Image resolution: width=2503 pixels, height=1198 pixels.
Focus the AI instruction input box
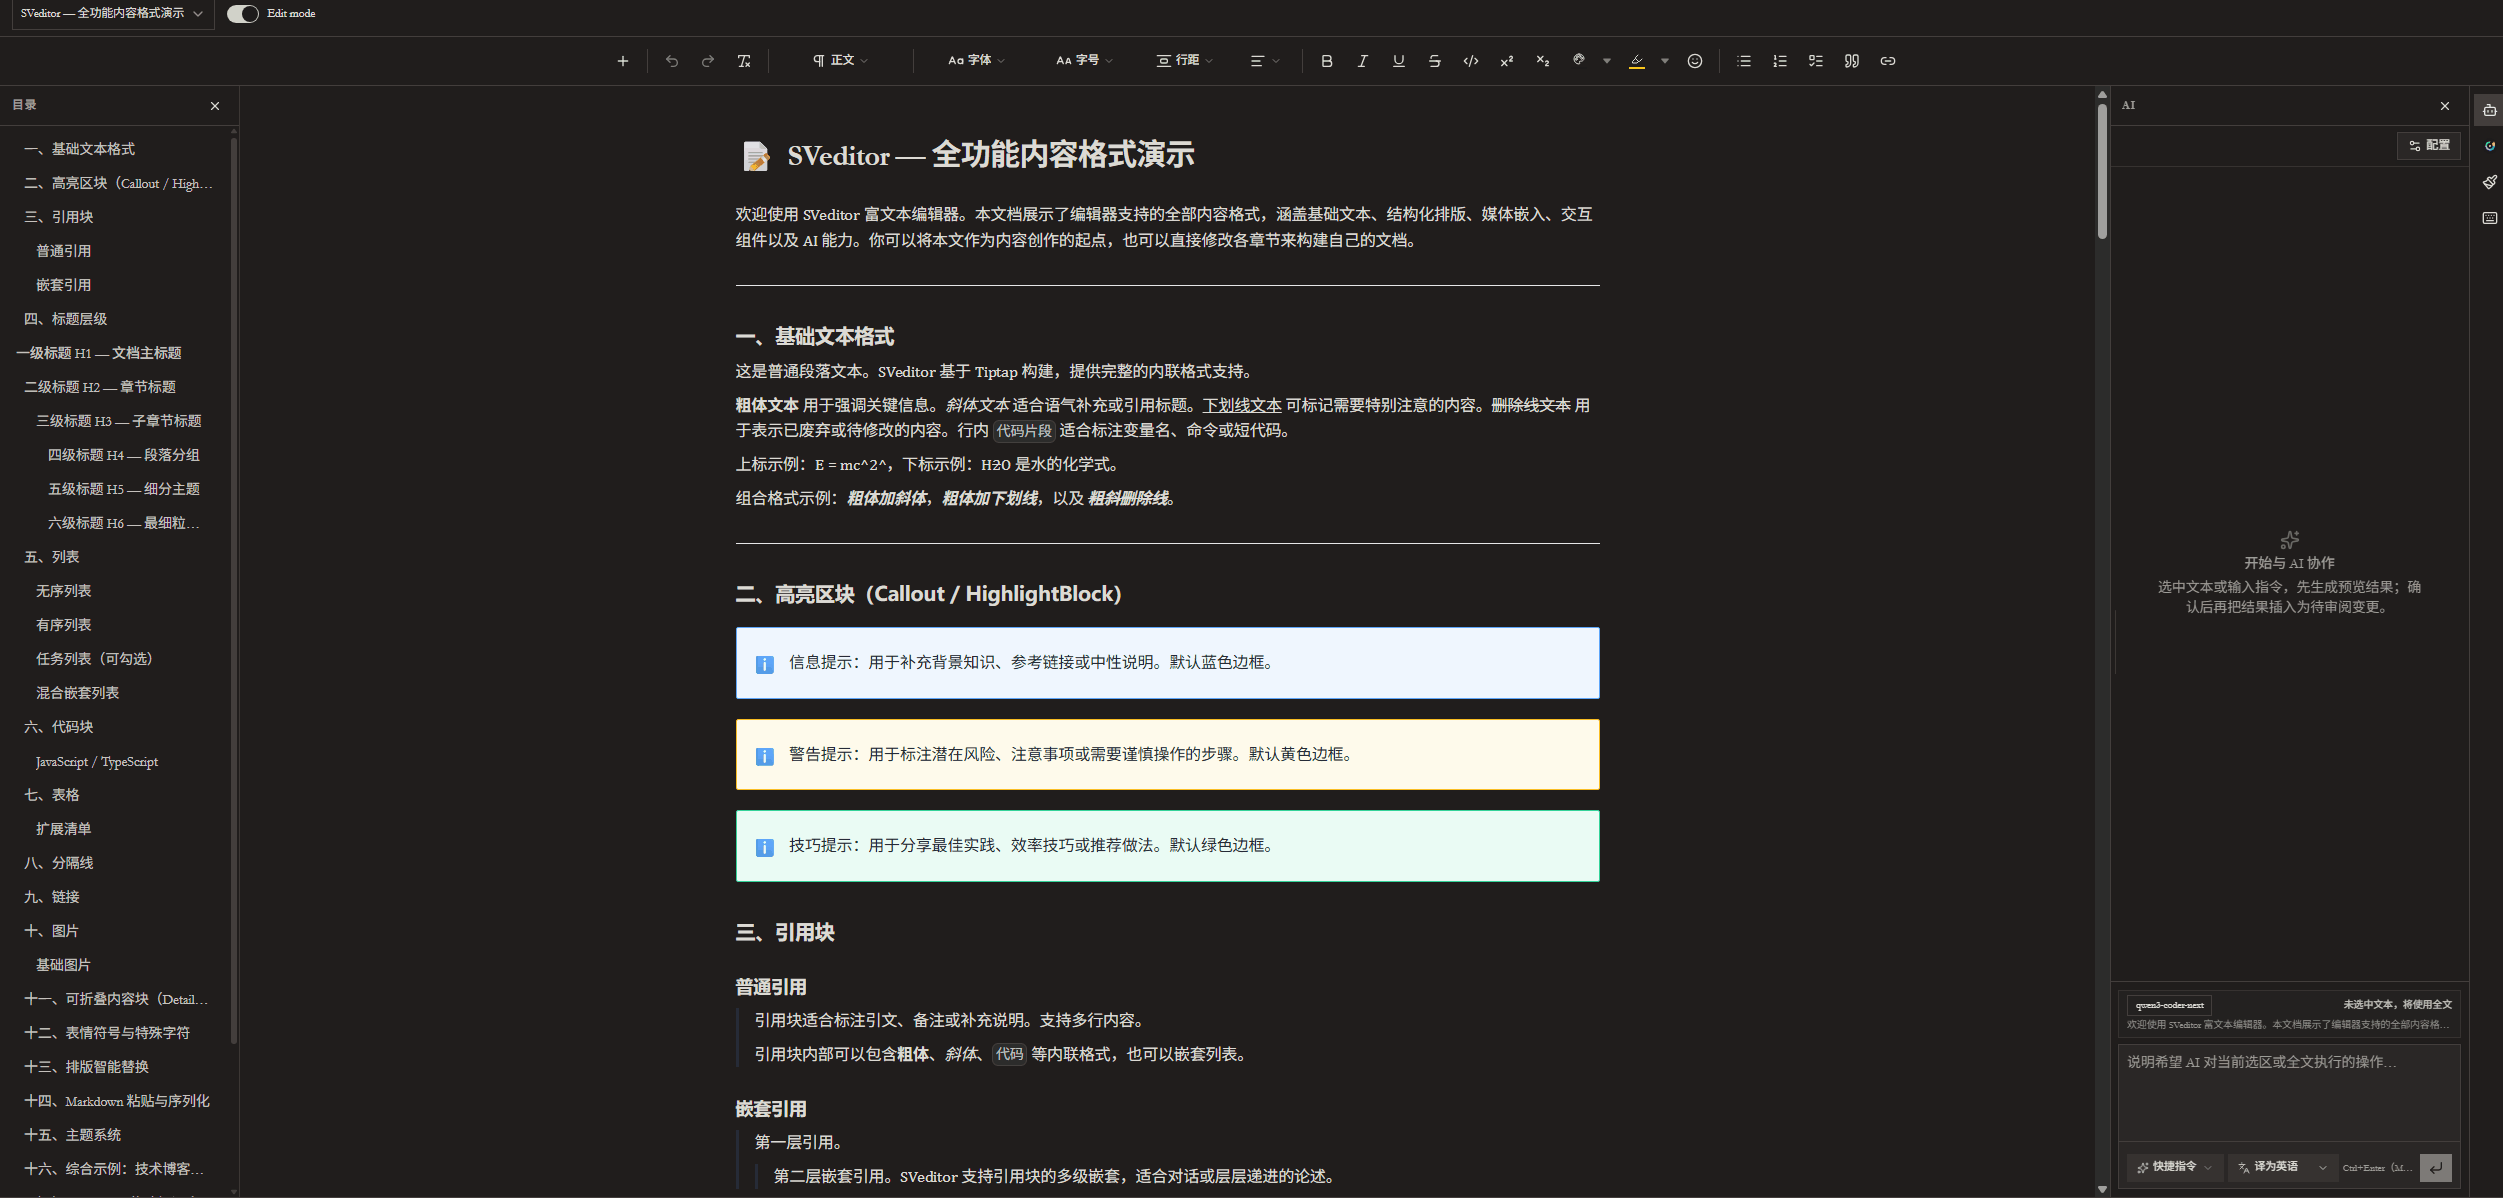click(2288, 1092)
